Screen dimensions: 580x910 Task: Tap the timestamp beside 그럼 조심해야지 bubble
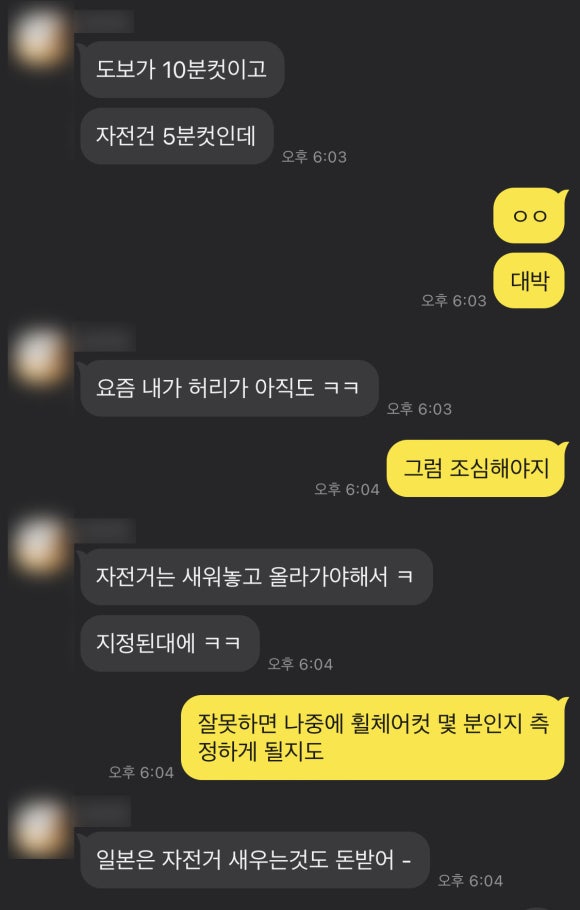347,489
